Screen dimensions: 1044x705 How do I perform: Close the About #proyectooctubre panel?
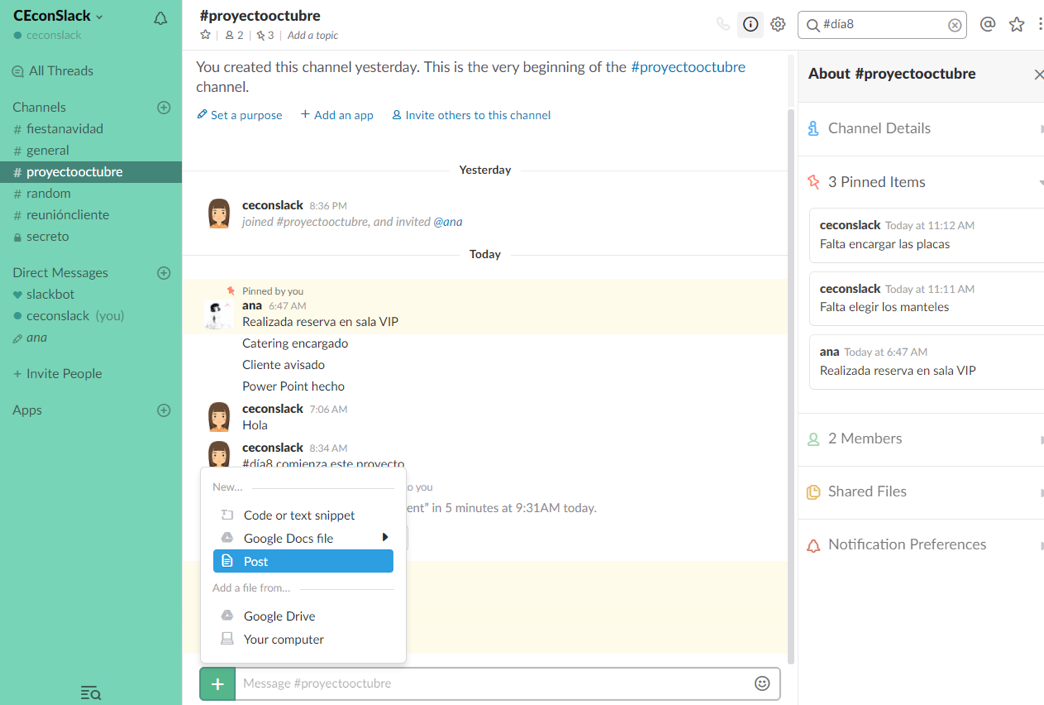click(1038, 75)
